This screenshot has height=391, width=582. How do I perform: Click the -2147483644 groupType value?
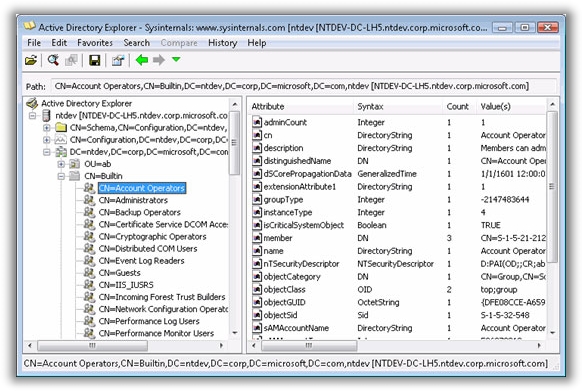[504, 200]
